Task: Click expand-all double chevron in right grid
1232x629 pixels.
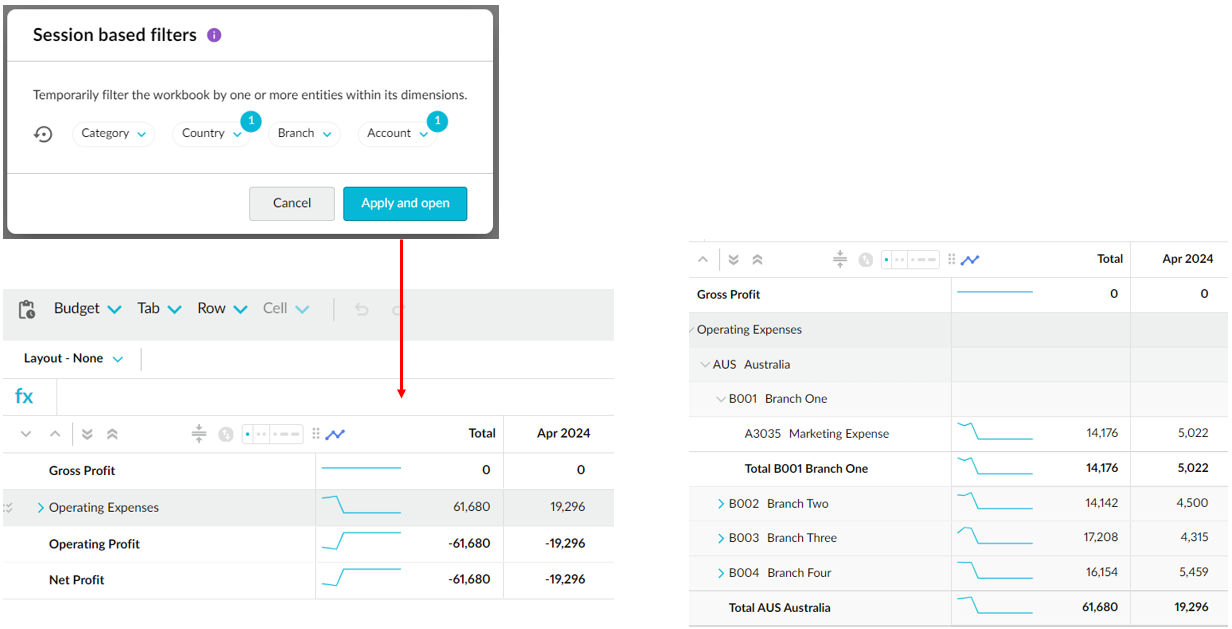Action: point(733,259)
